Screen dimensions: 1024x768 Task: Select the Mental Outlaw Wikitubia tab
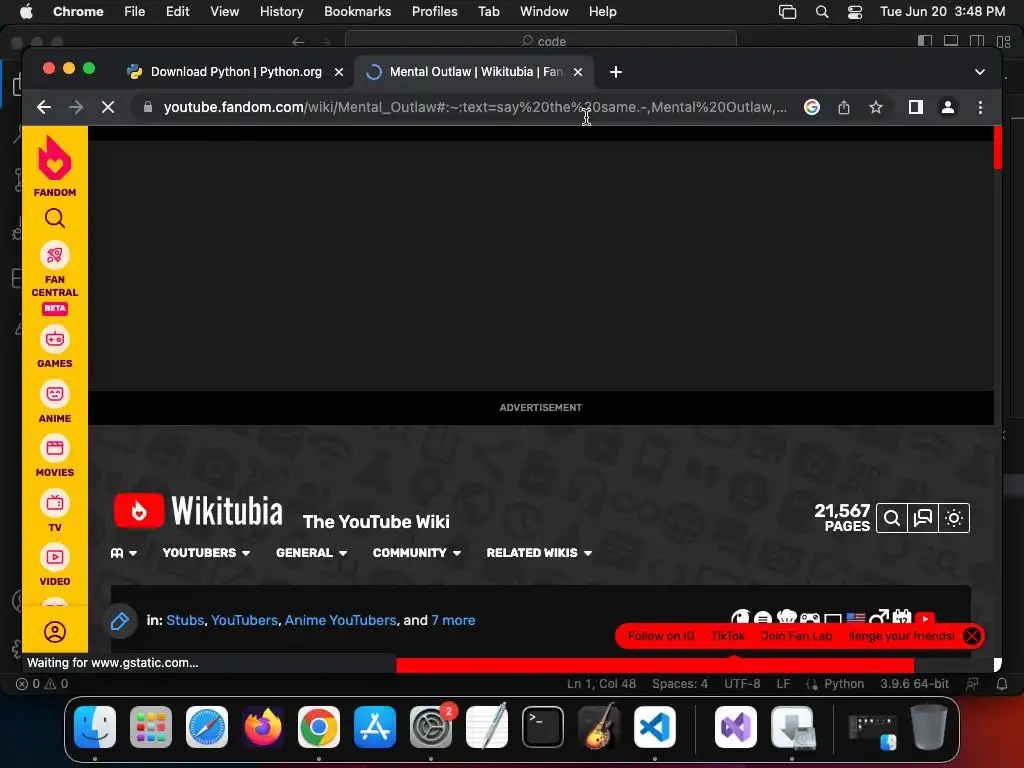pos(474,72)
